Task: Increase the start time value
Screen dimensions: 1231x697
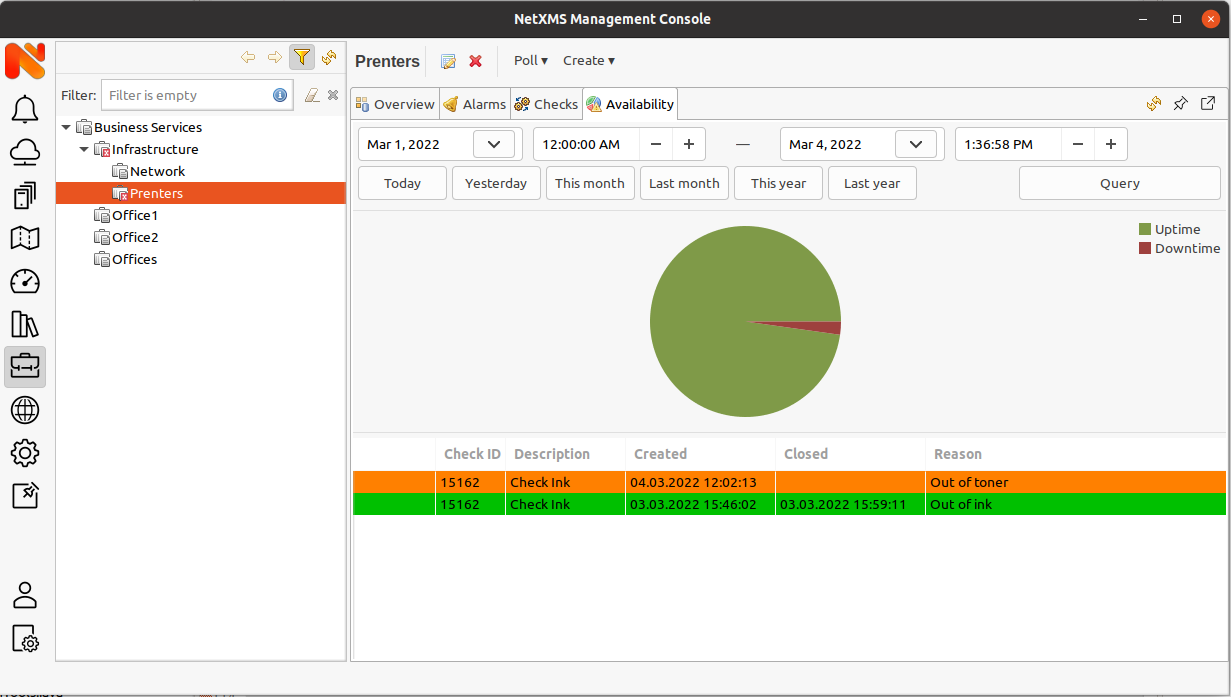Action: click(688, 144)
